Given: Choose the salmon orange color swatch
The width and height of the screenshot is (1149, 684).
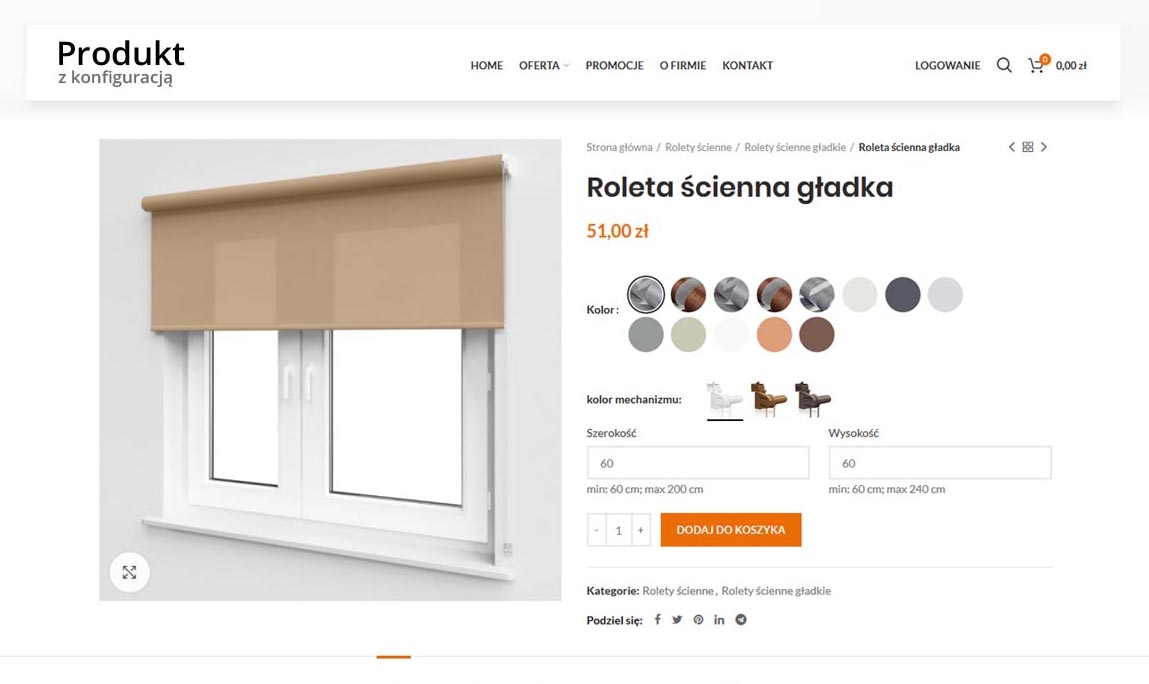Looking at the screenshot, I should pyautogui.click(x=774, y=334).
